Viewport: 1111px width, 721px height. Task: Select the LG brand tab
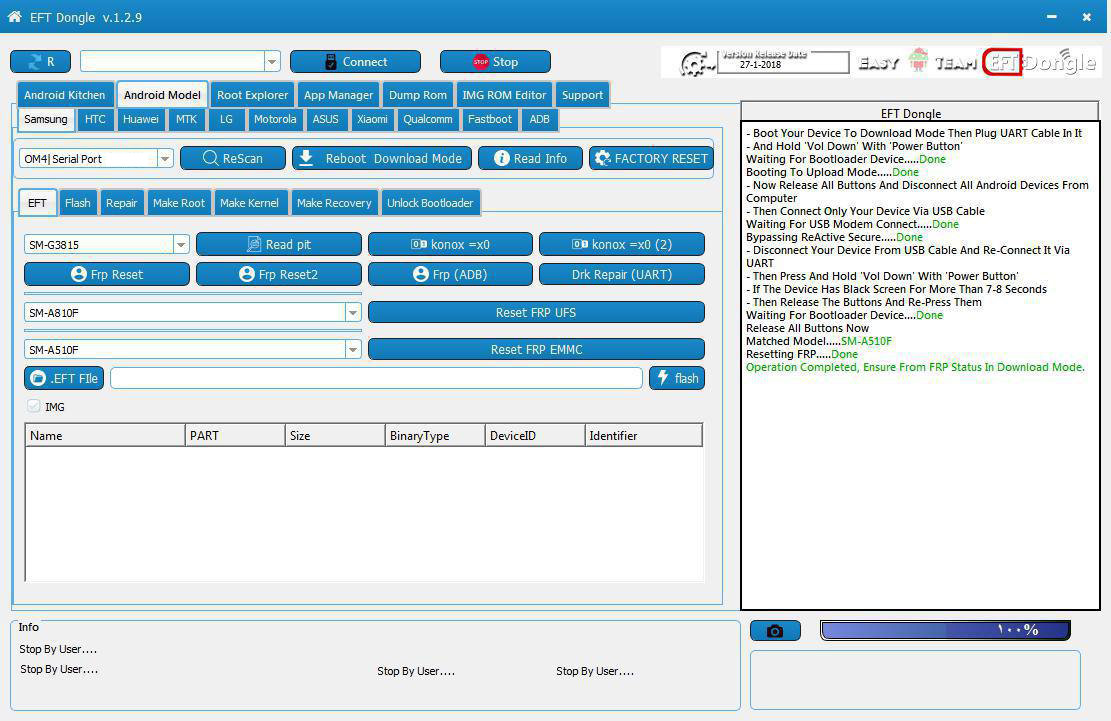pos(226,119)
